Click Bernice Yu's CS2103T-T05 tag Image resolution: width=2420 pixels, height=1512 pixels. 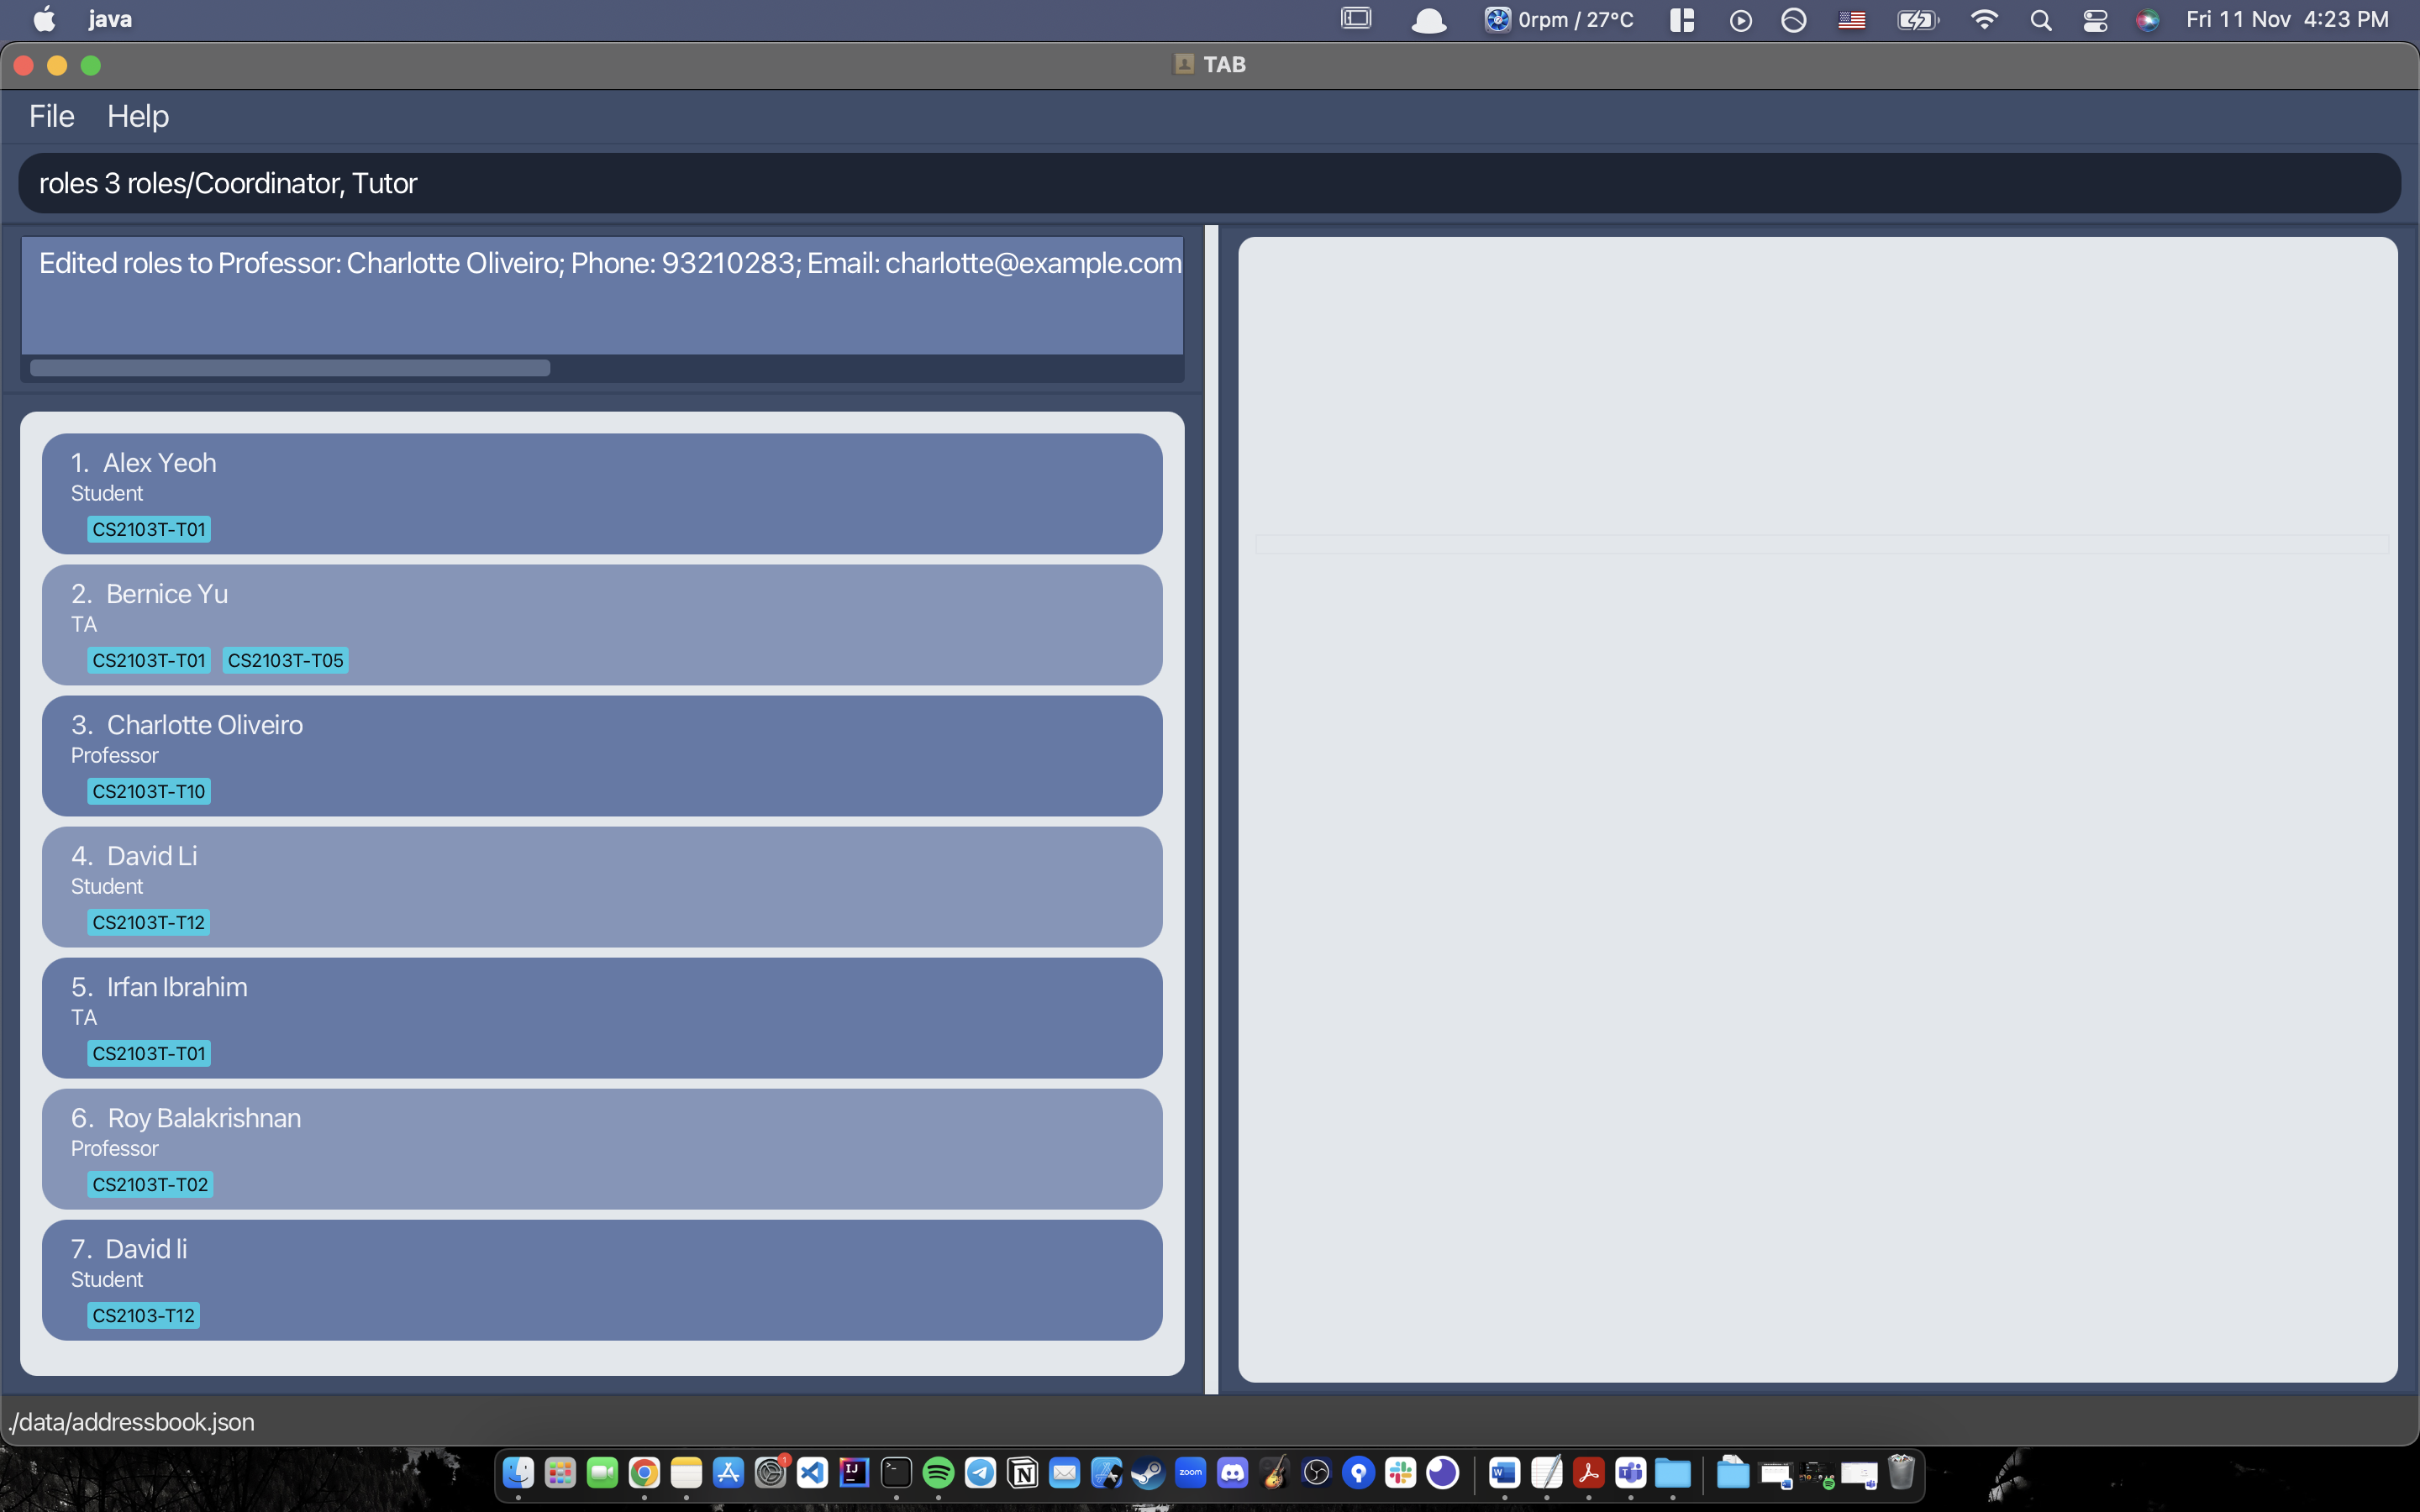click(x=285, y=660)
